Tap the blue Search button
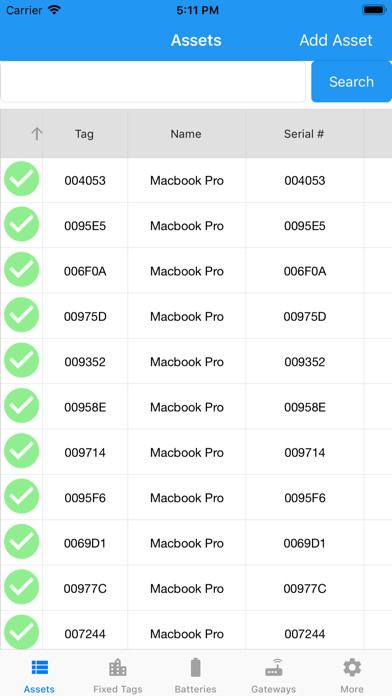This screenshot has height=696, width=392. (351, 82)
